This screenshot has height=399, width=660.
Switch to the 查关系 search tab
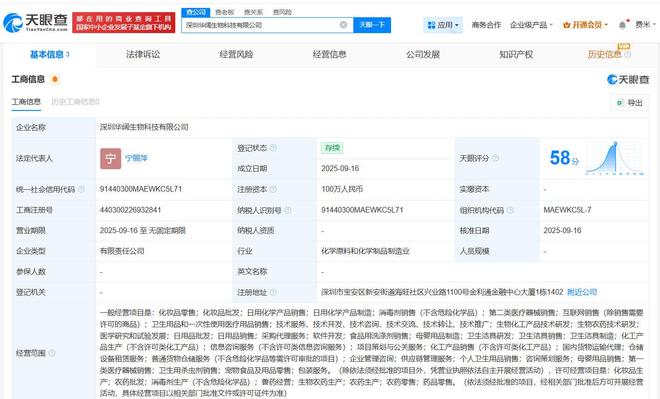(253, 12)
